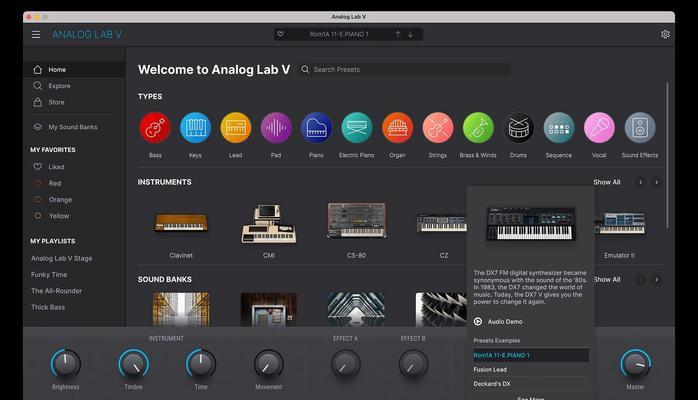The image size is (698, 400).
Task: Click the vertical scrollbar of the home page
Action: [667, 156]
